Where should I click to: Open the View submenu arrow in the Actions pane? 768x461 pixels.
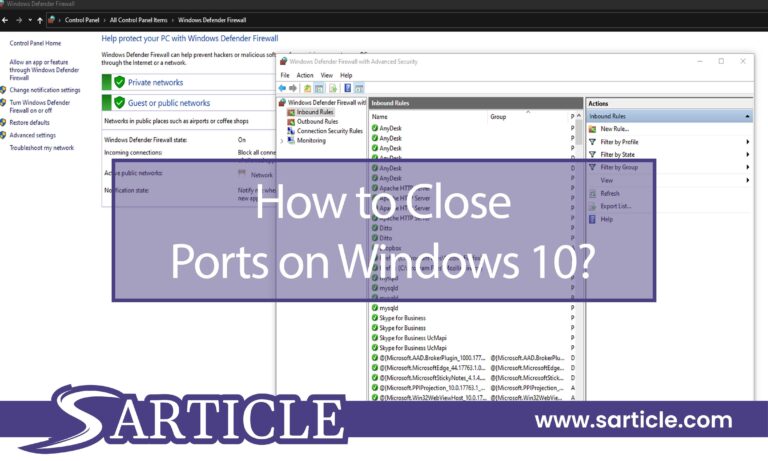[748, 180]
